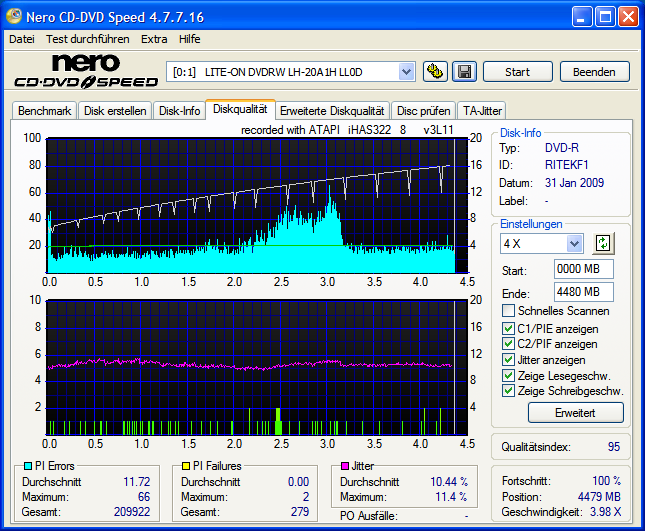Click the Start 0000 MB input field

(584, 269)
